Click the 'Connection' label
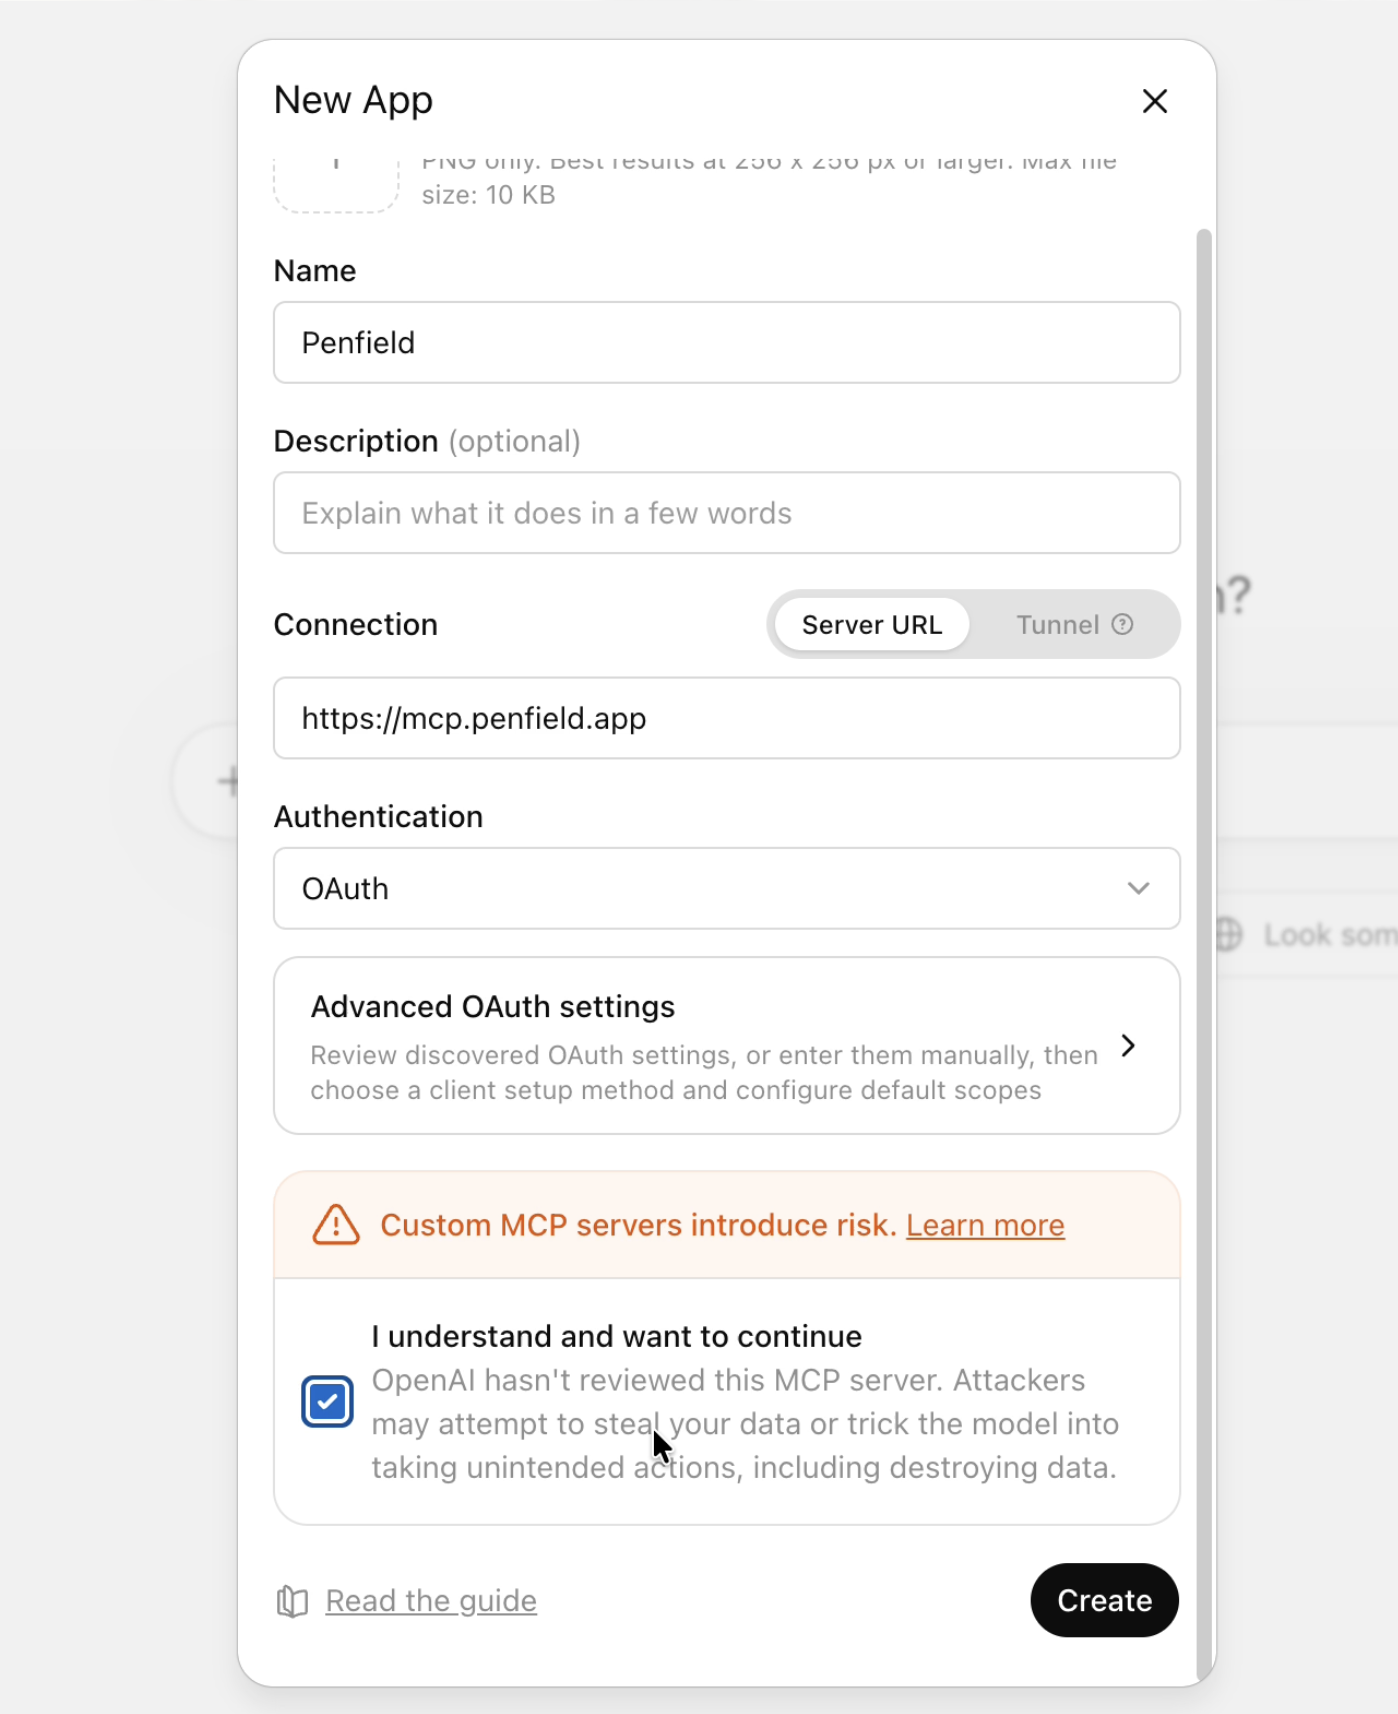The width and height of the screenshot is (1398, 1714). pos(356,625)
